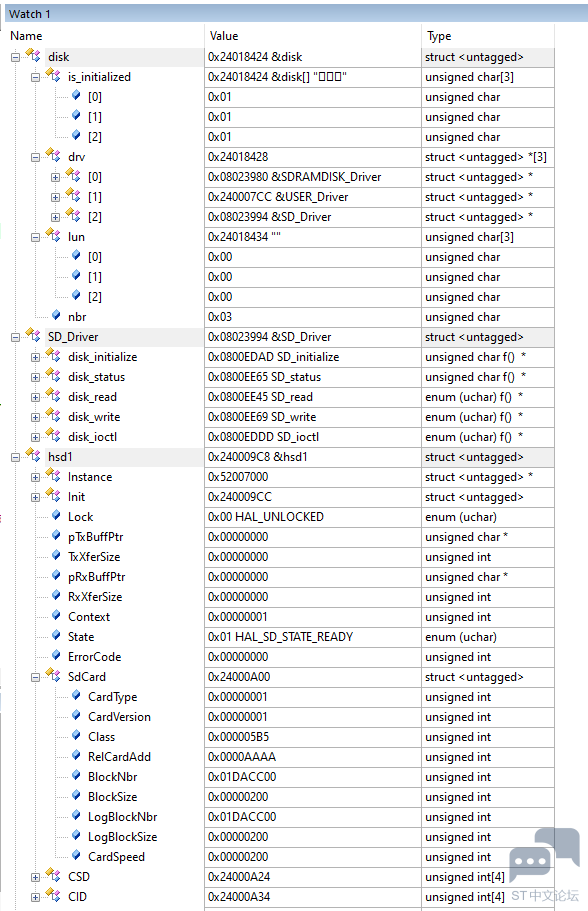
Task: Select the value 0x00 HAL_UNLOCKED
Action: point(266,517)
